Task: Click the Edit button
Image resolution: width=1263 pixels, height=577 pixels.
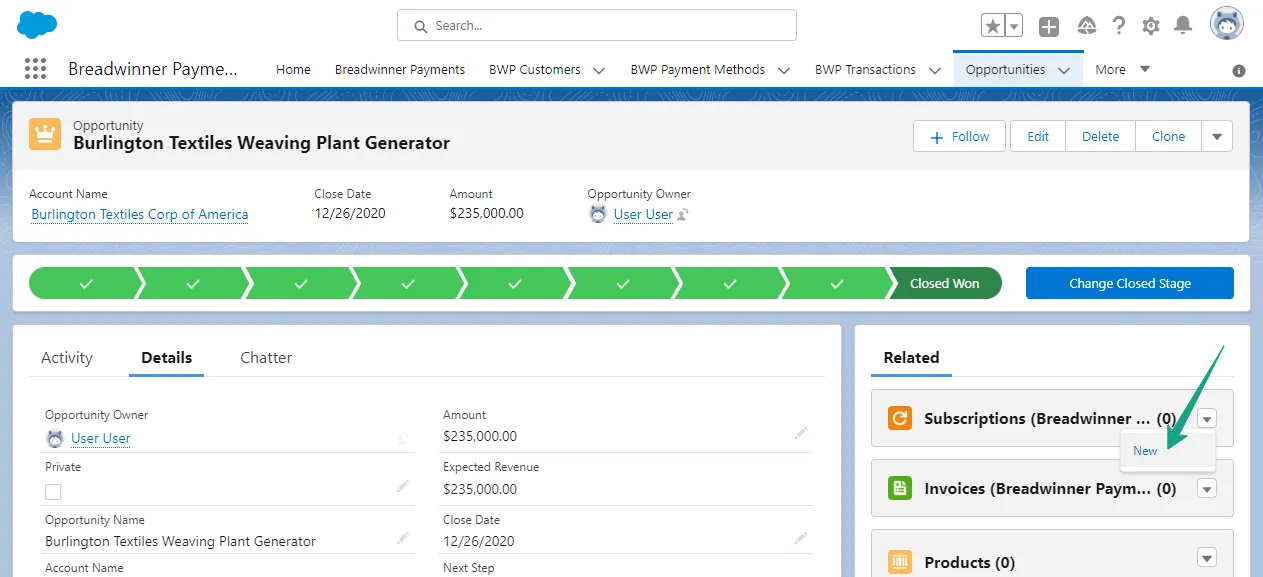Action: click(x=1038, y=137)
